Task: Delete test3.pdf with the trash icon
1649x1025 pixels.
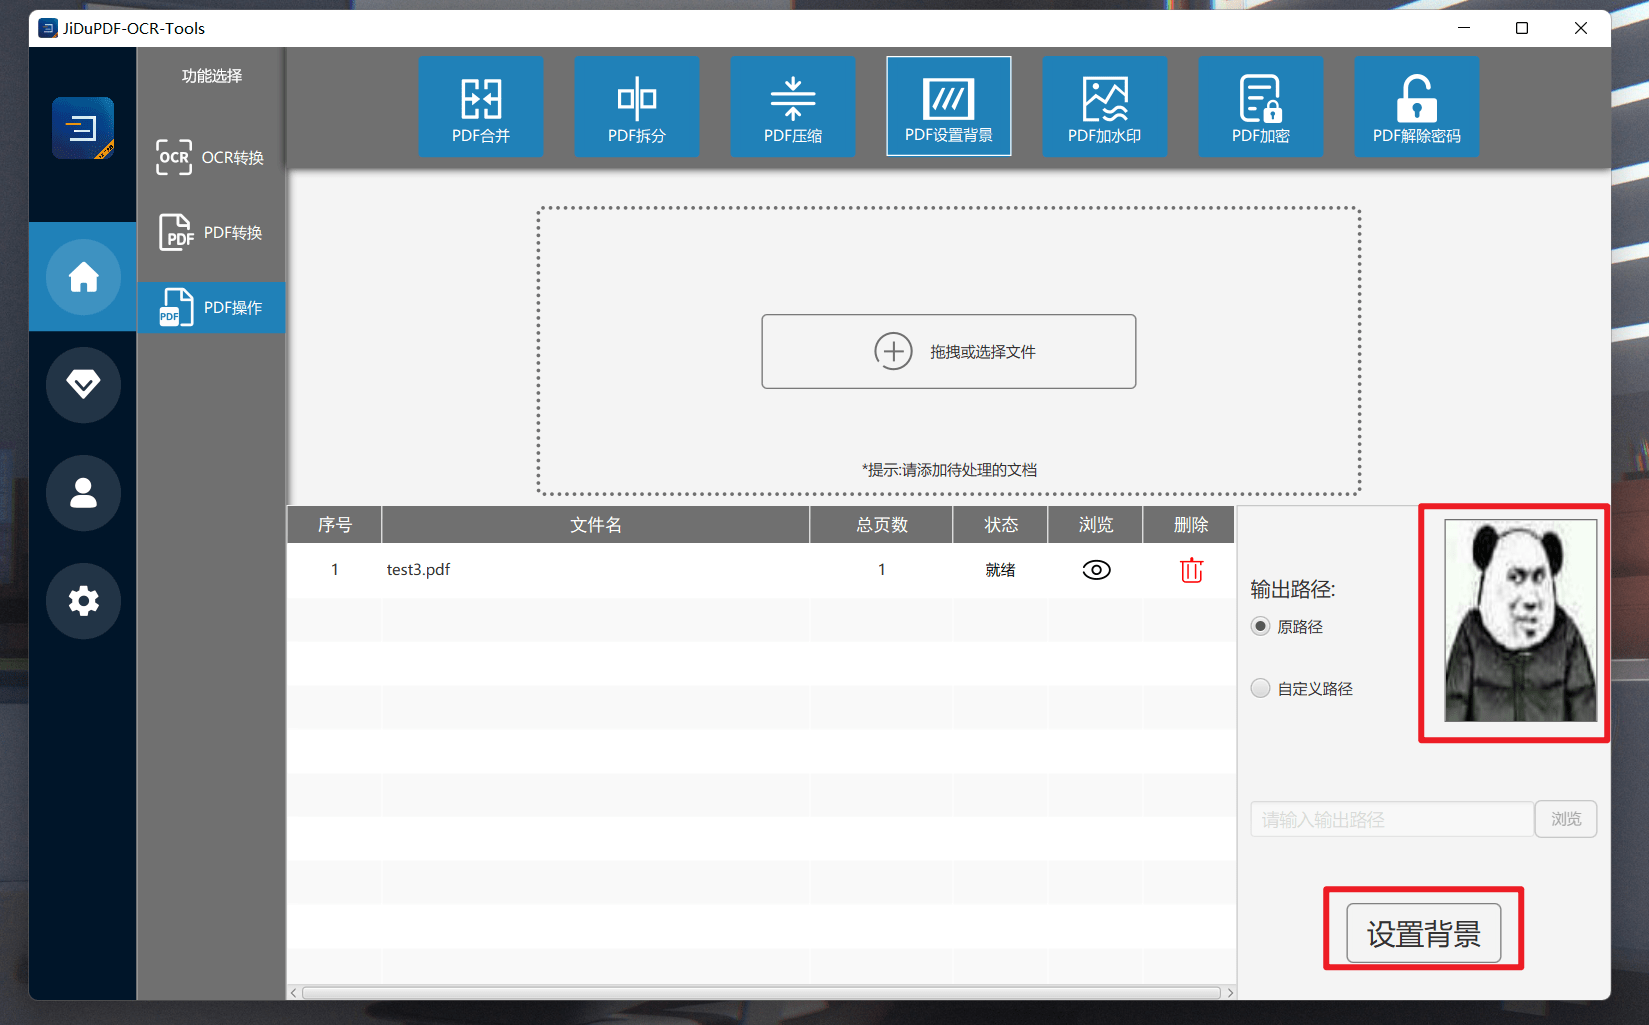Action: click(x=1191, y=570)
